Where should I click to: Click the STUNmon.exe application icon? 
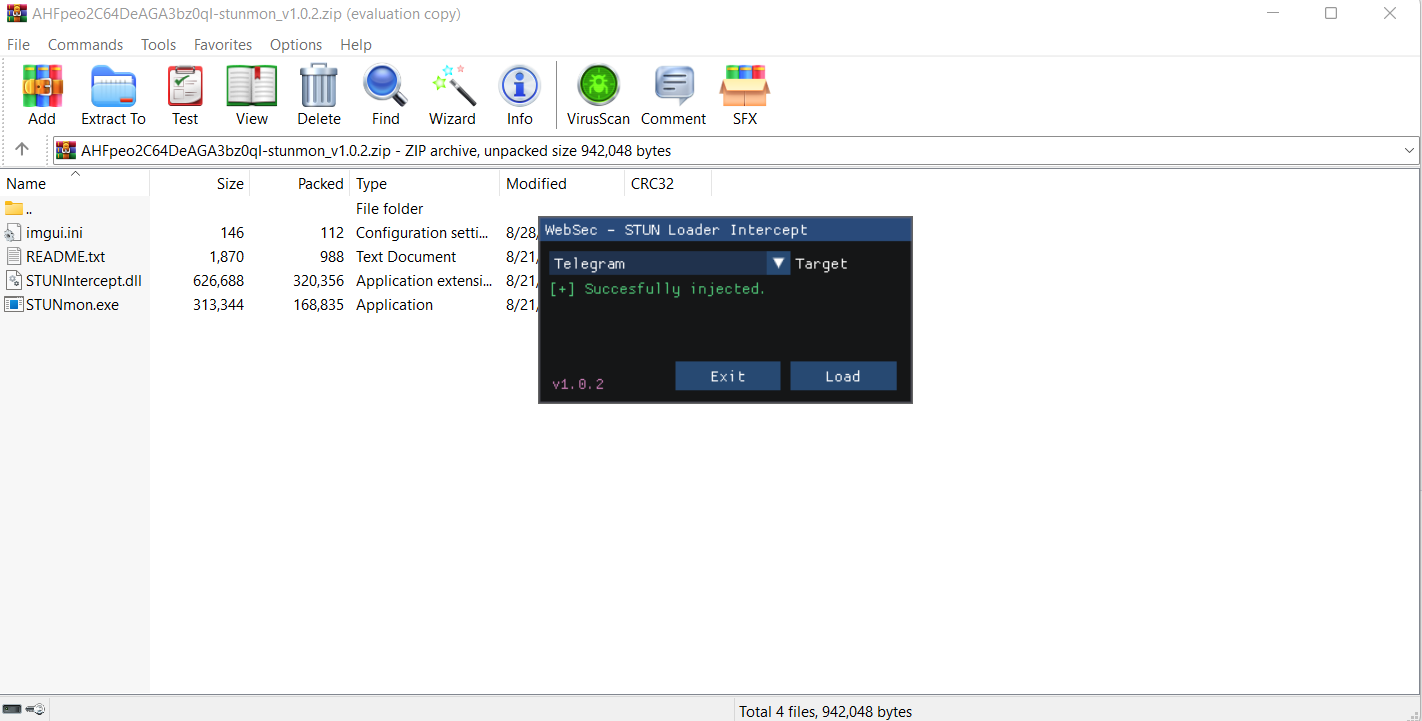tap(13, 305)
